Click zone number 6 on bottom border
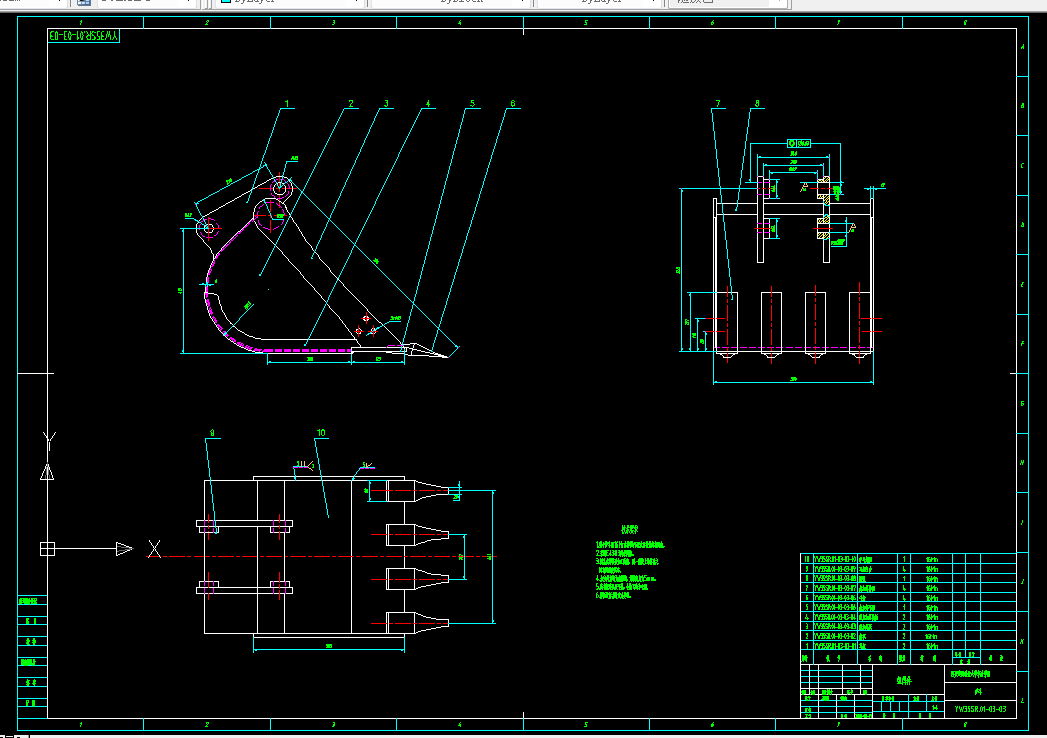The image size is (1047, 738). click(712, 725)
